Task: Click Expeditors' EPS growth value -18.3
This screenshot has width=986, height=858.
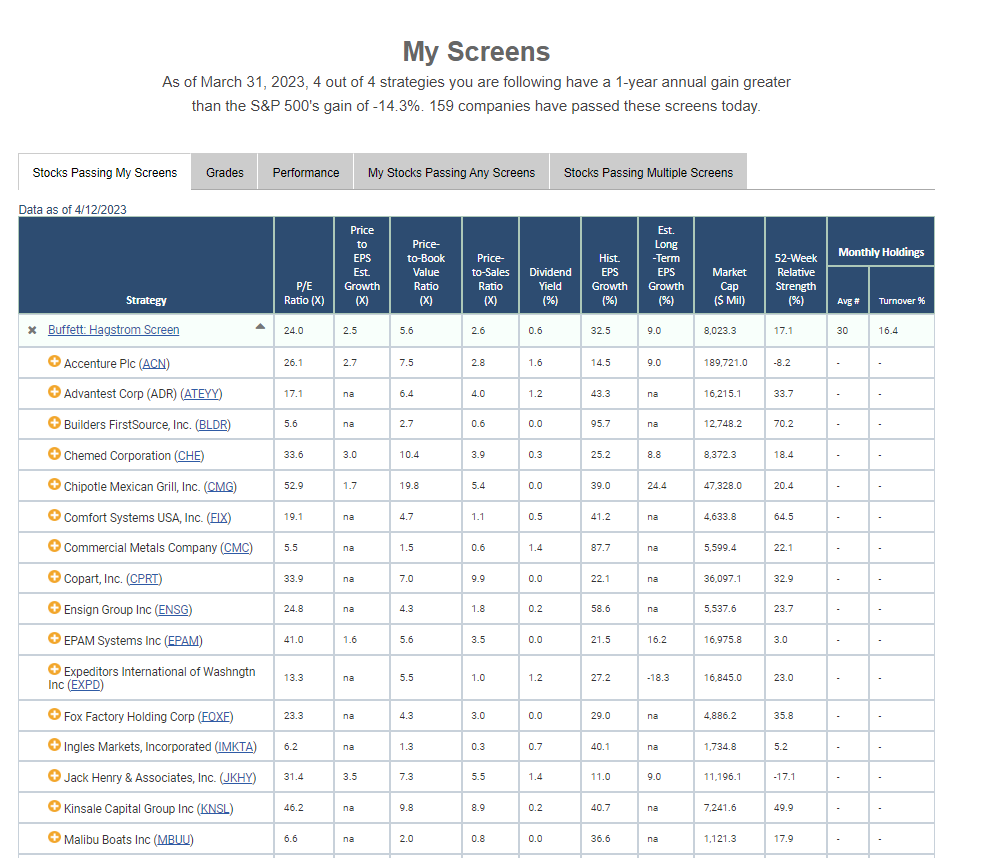Action: (x=658, y=678)
